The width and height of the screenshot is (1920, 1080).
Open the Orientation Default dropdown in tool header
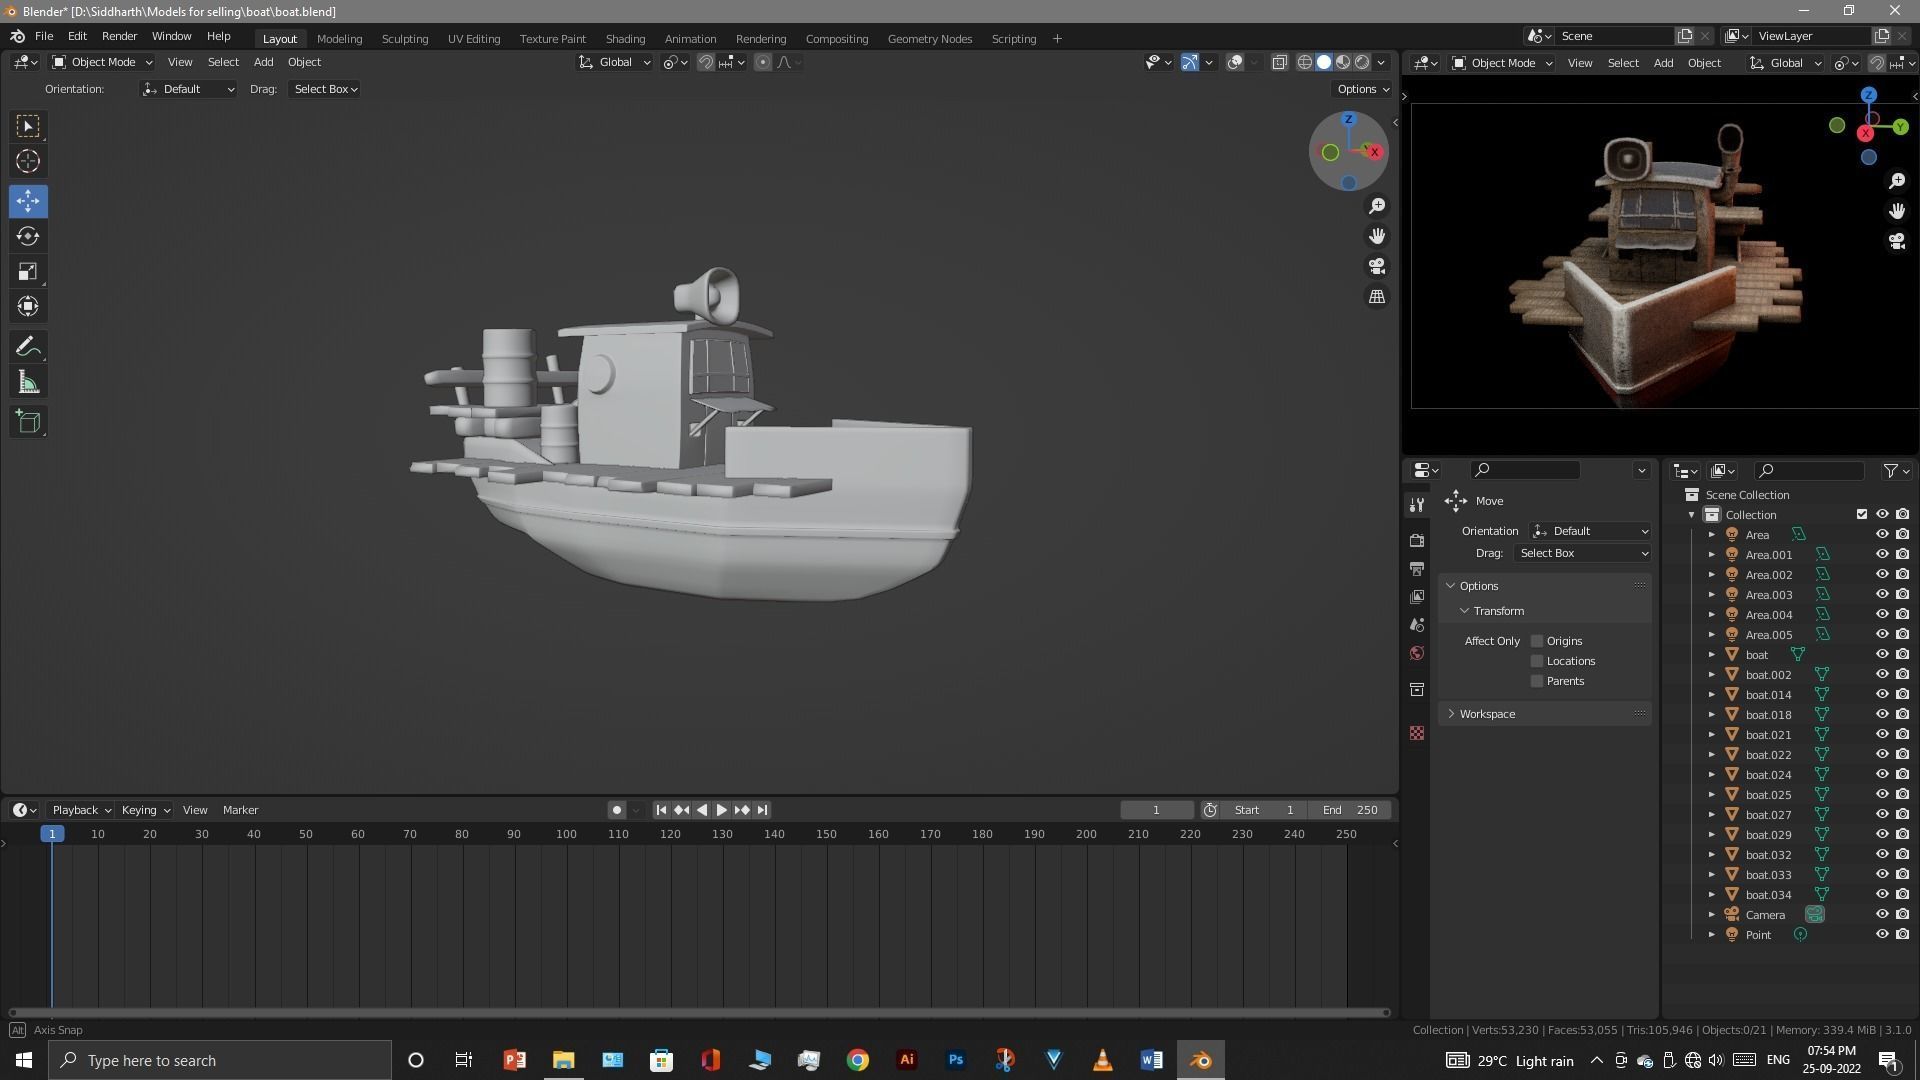click(188, 89)
